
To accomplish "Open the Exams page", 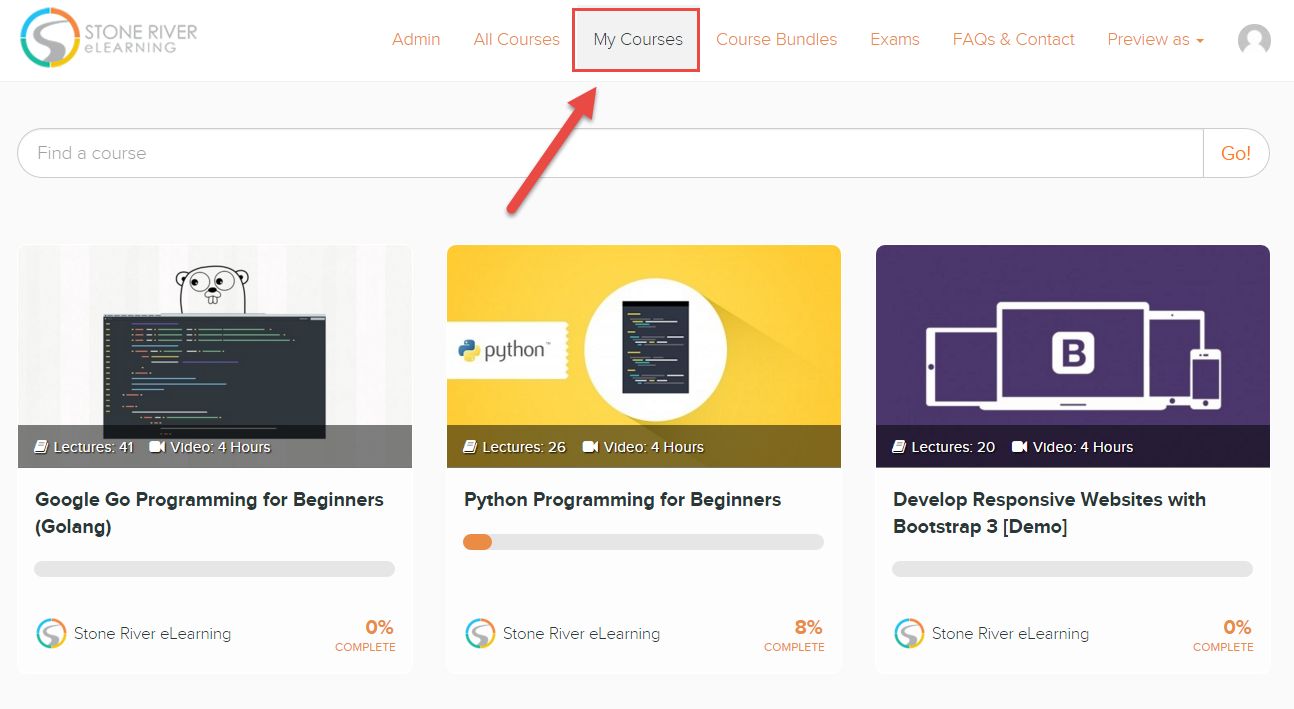I will pos(894,40).
